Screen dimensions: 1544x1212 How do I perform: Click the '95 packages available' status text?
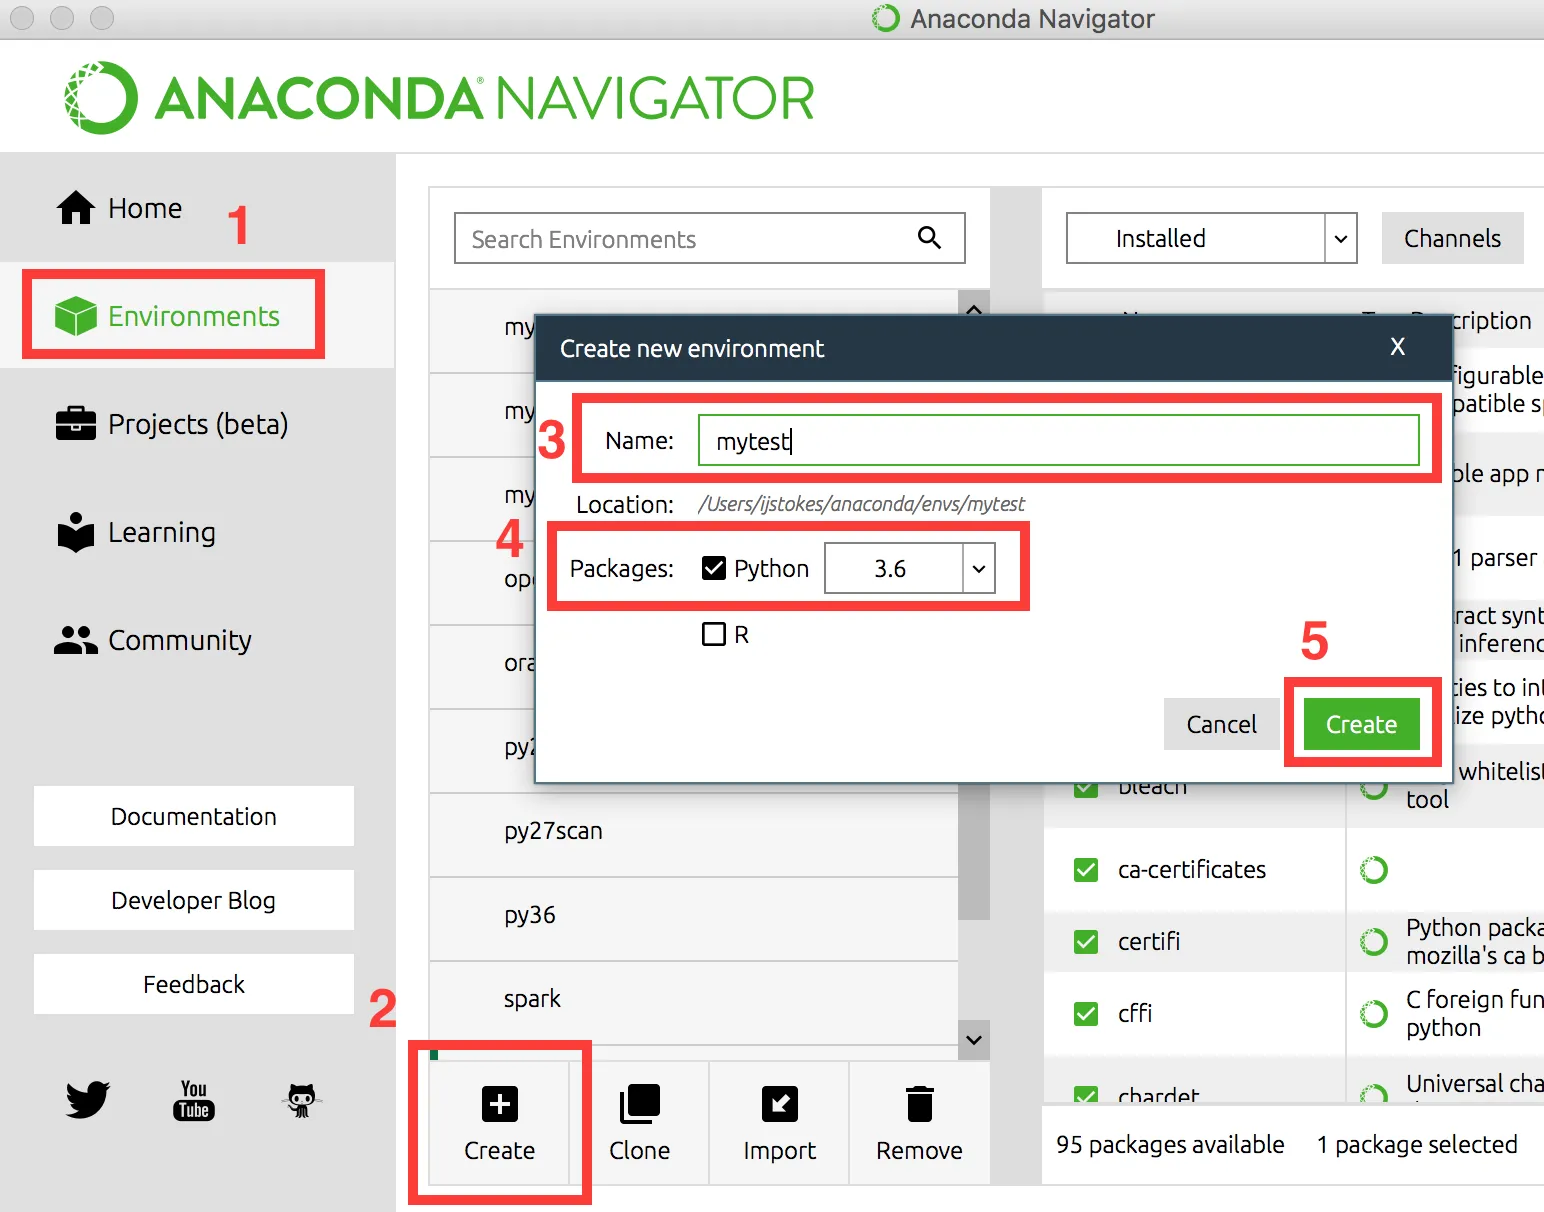[x=1170, y=1145]
